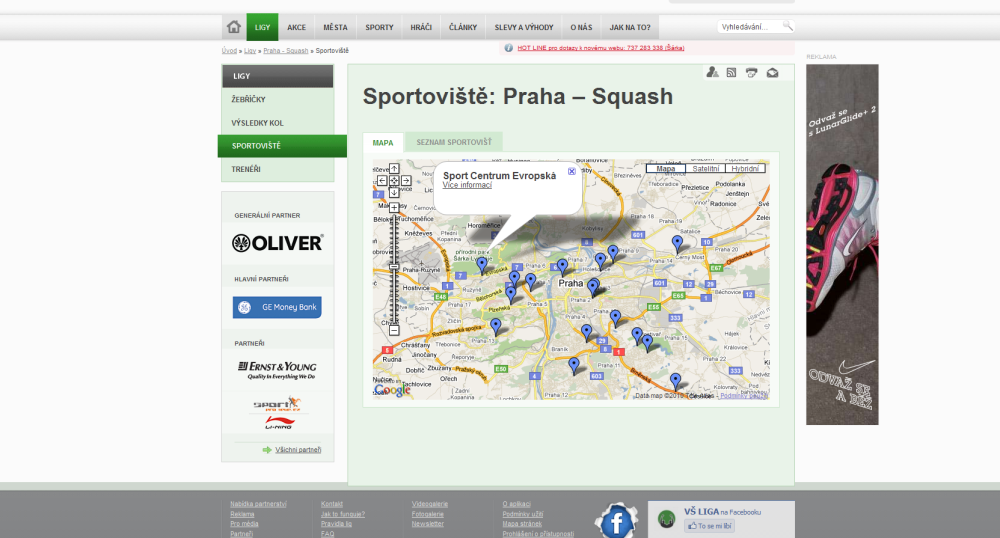
Task: Zoom out on the map with minus
Action: 394,330
